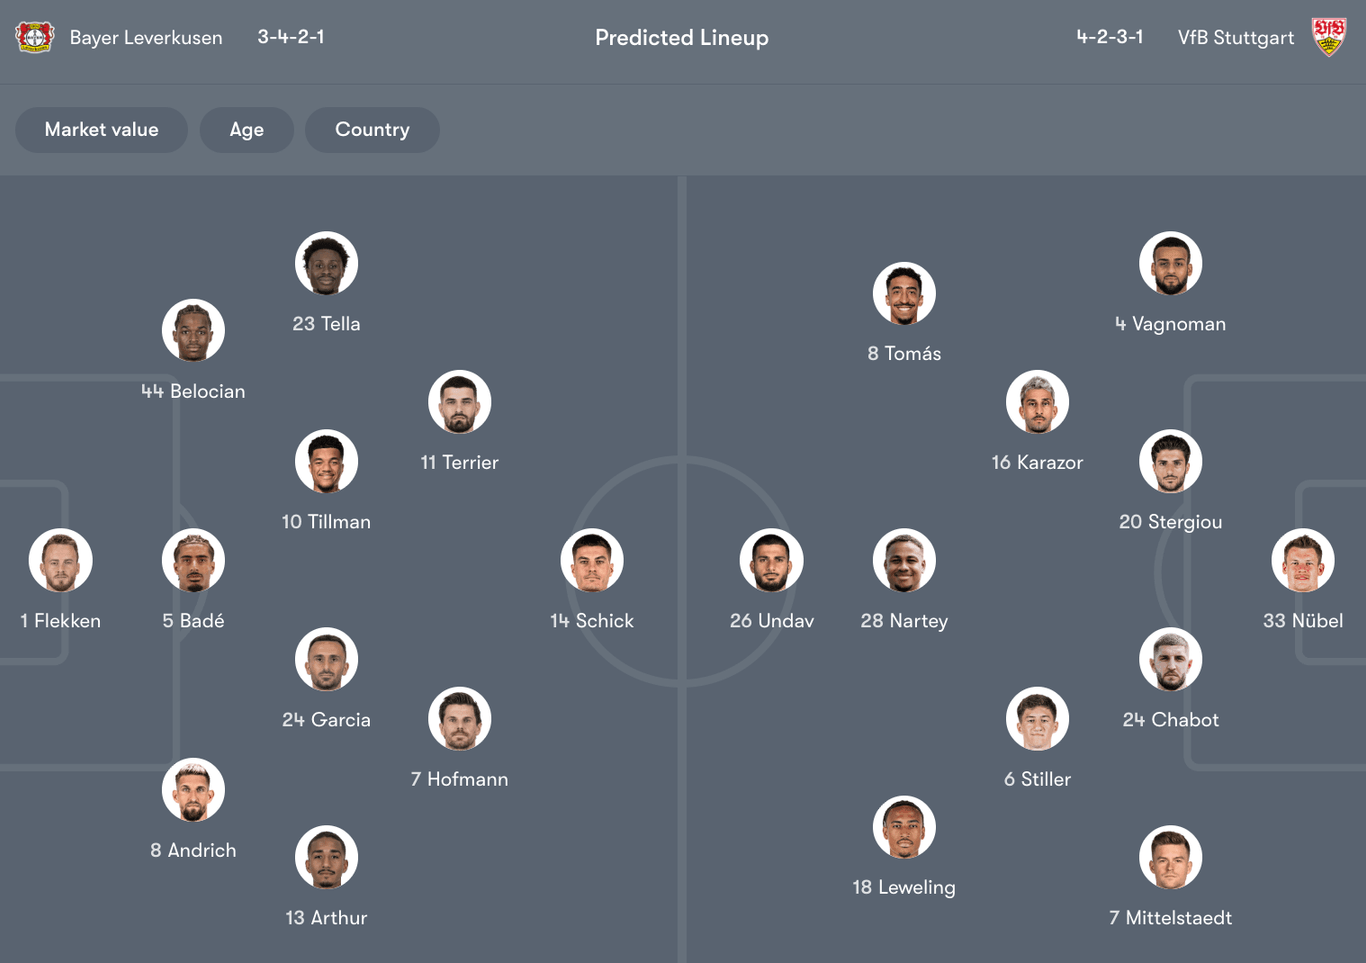Click the 3-4-2-1 formation label
This screenshot has width=1366, height=963.
point(291,37)
